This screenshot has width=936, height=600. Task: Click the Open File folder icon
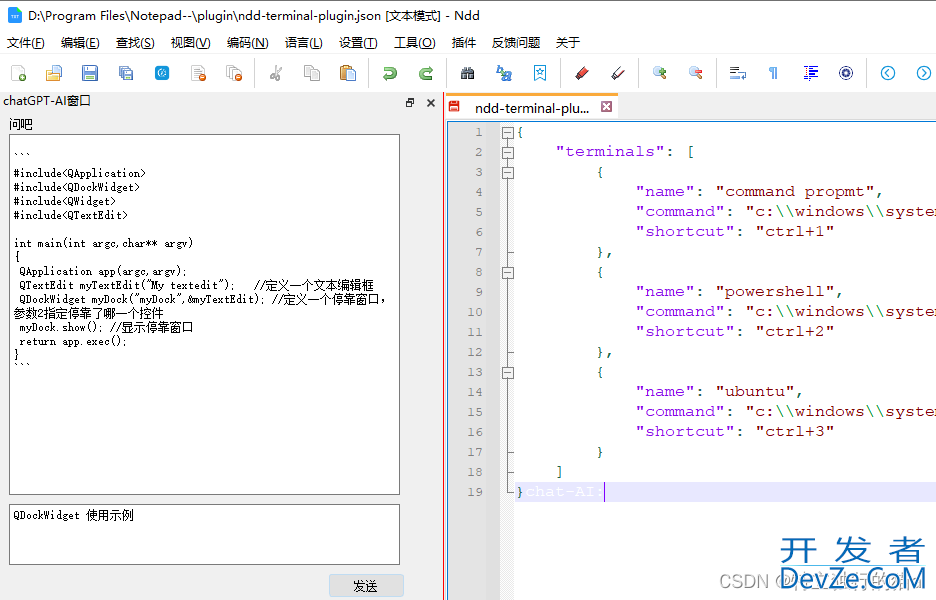click(54, 73)
